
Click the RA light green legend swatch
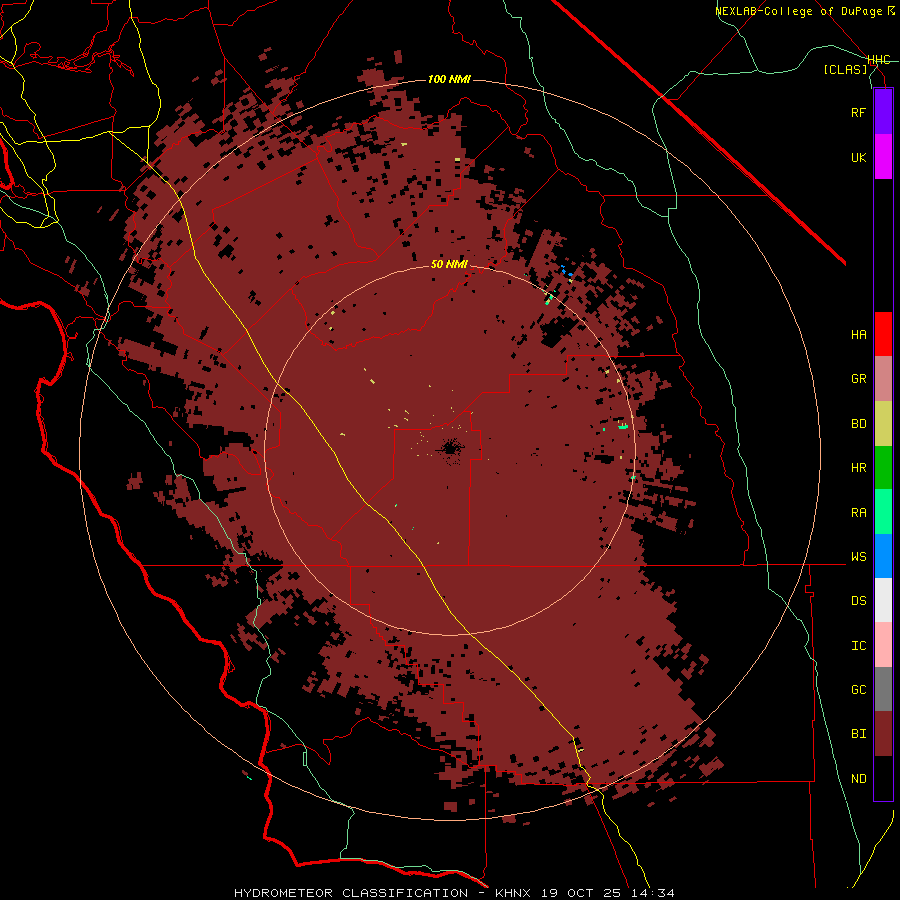[883, 512]
